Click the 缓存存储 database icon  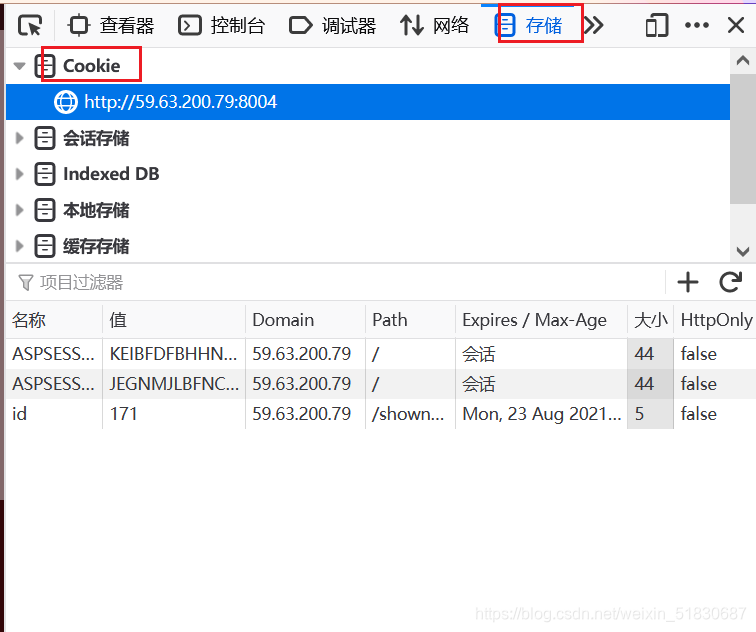coord(45,246)
